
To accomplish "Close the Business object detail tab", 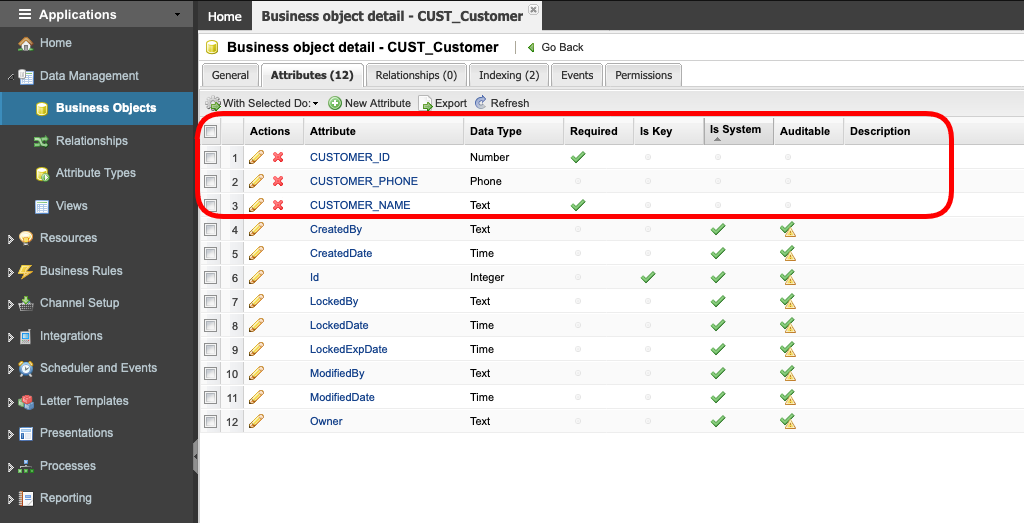I will tap(533, 9).
